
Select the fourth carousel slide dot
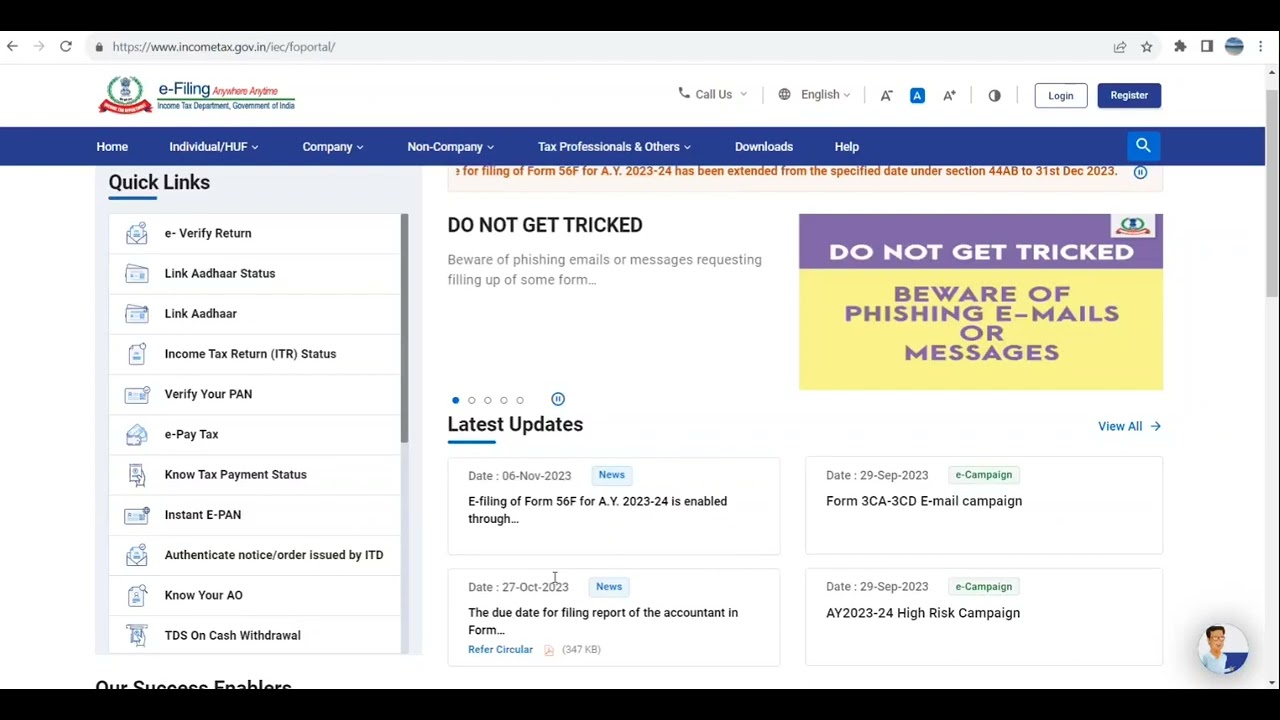click(x=504, y=400)
